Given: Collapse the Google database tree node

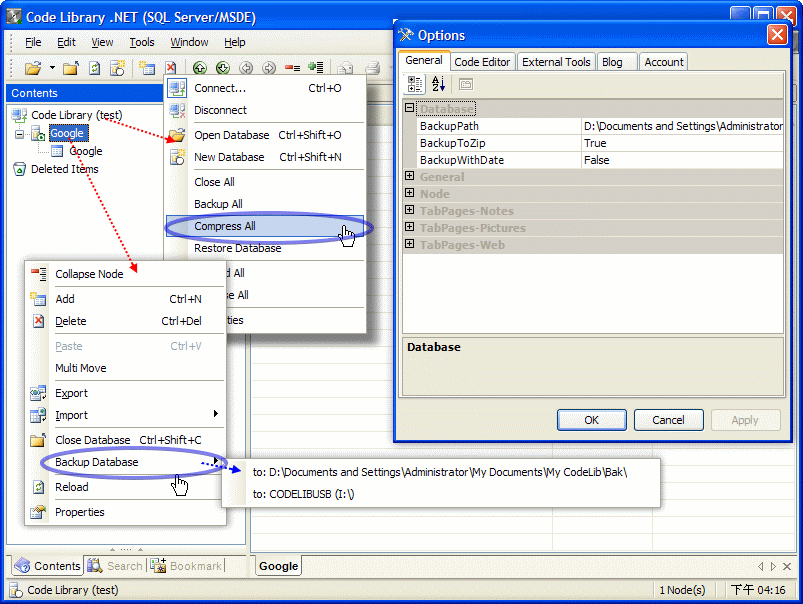Looking at the screenshot, I should tap(19, 134).
